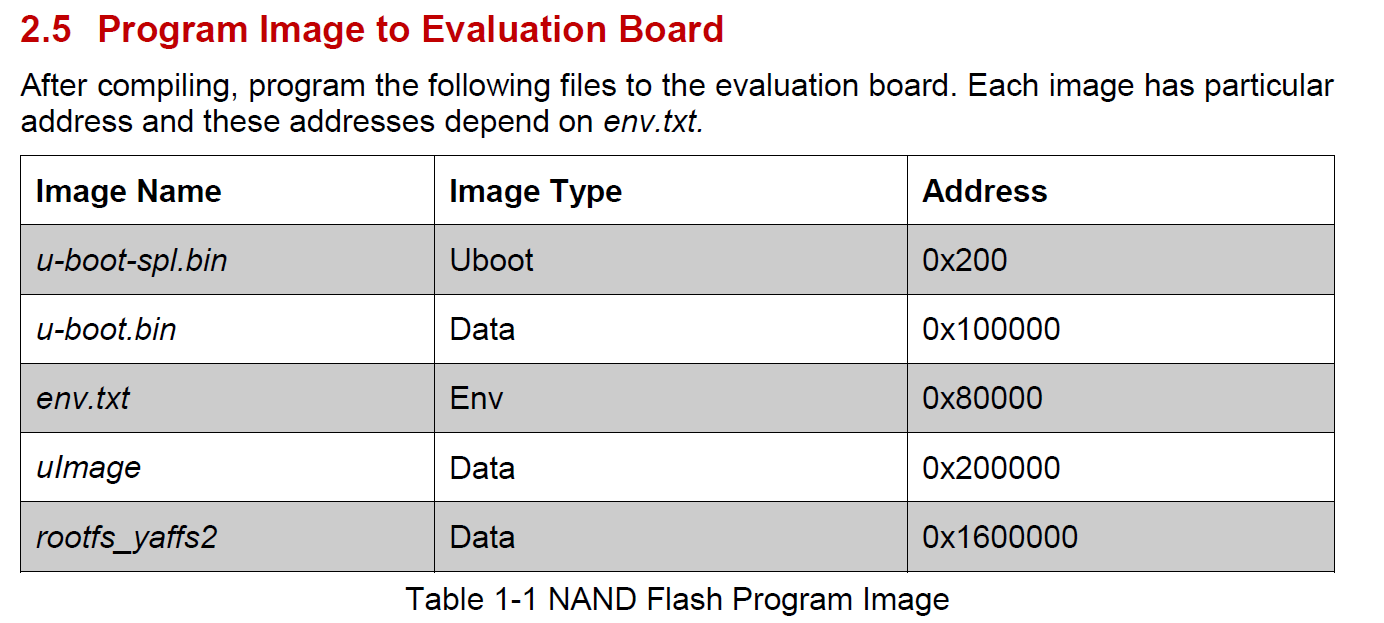
Task: Click the "Image Type" column header
Action: point(535,191)
